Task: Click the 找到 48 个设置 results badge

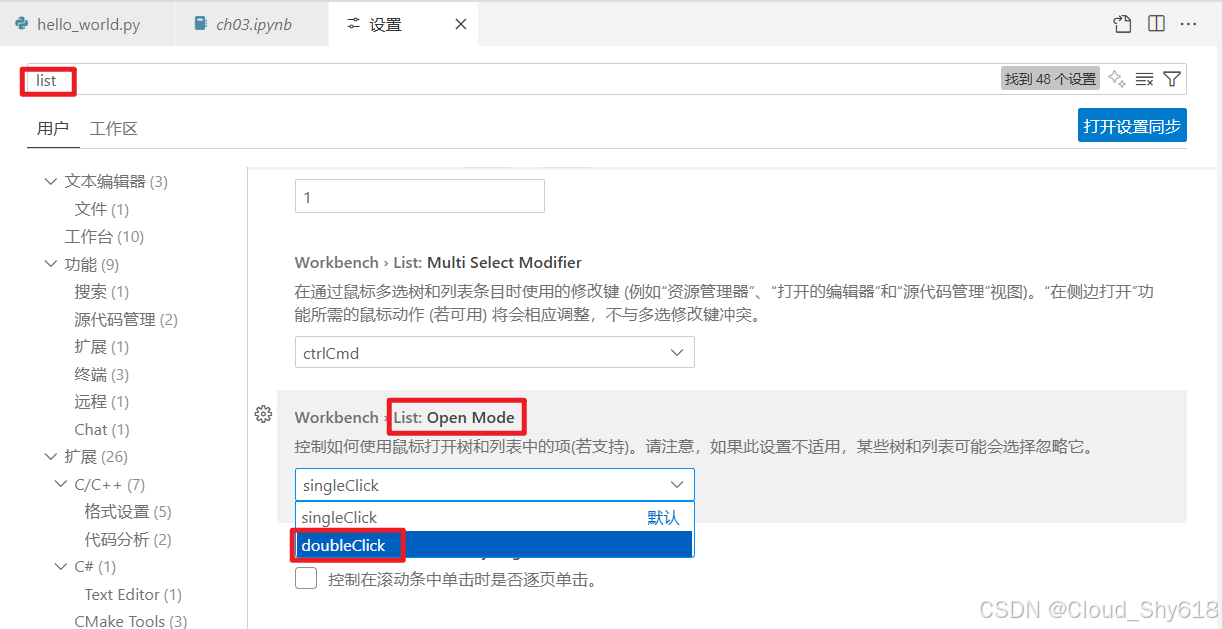Action: click(x=1050, y=79)
